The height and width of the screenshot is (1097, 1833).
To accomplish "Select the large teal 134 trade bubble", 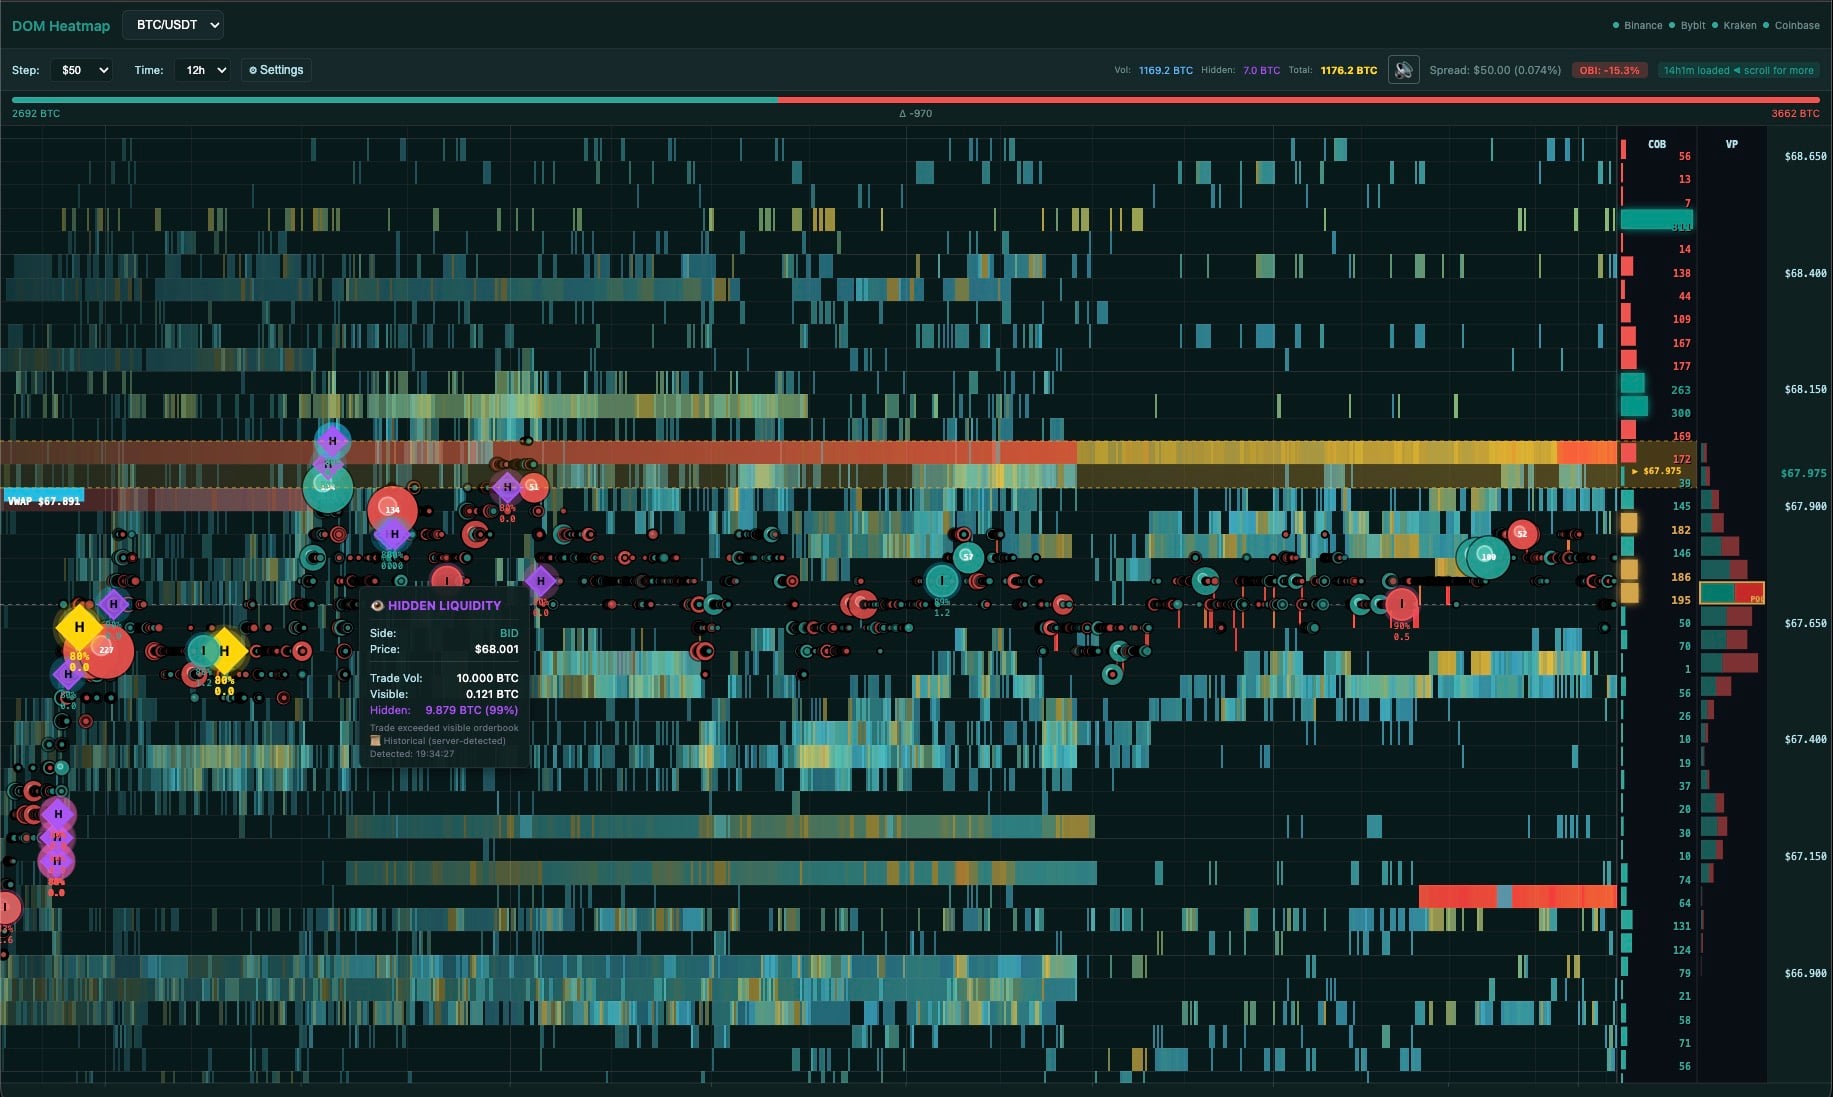I will 328,487.
